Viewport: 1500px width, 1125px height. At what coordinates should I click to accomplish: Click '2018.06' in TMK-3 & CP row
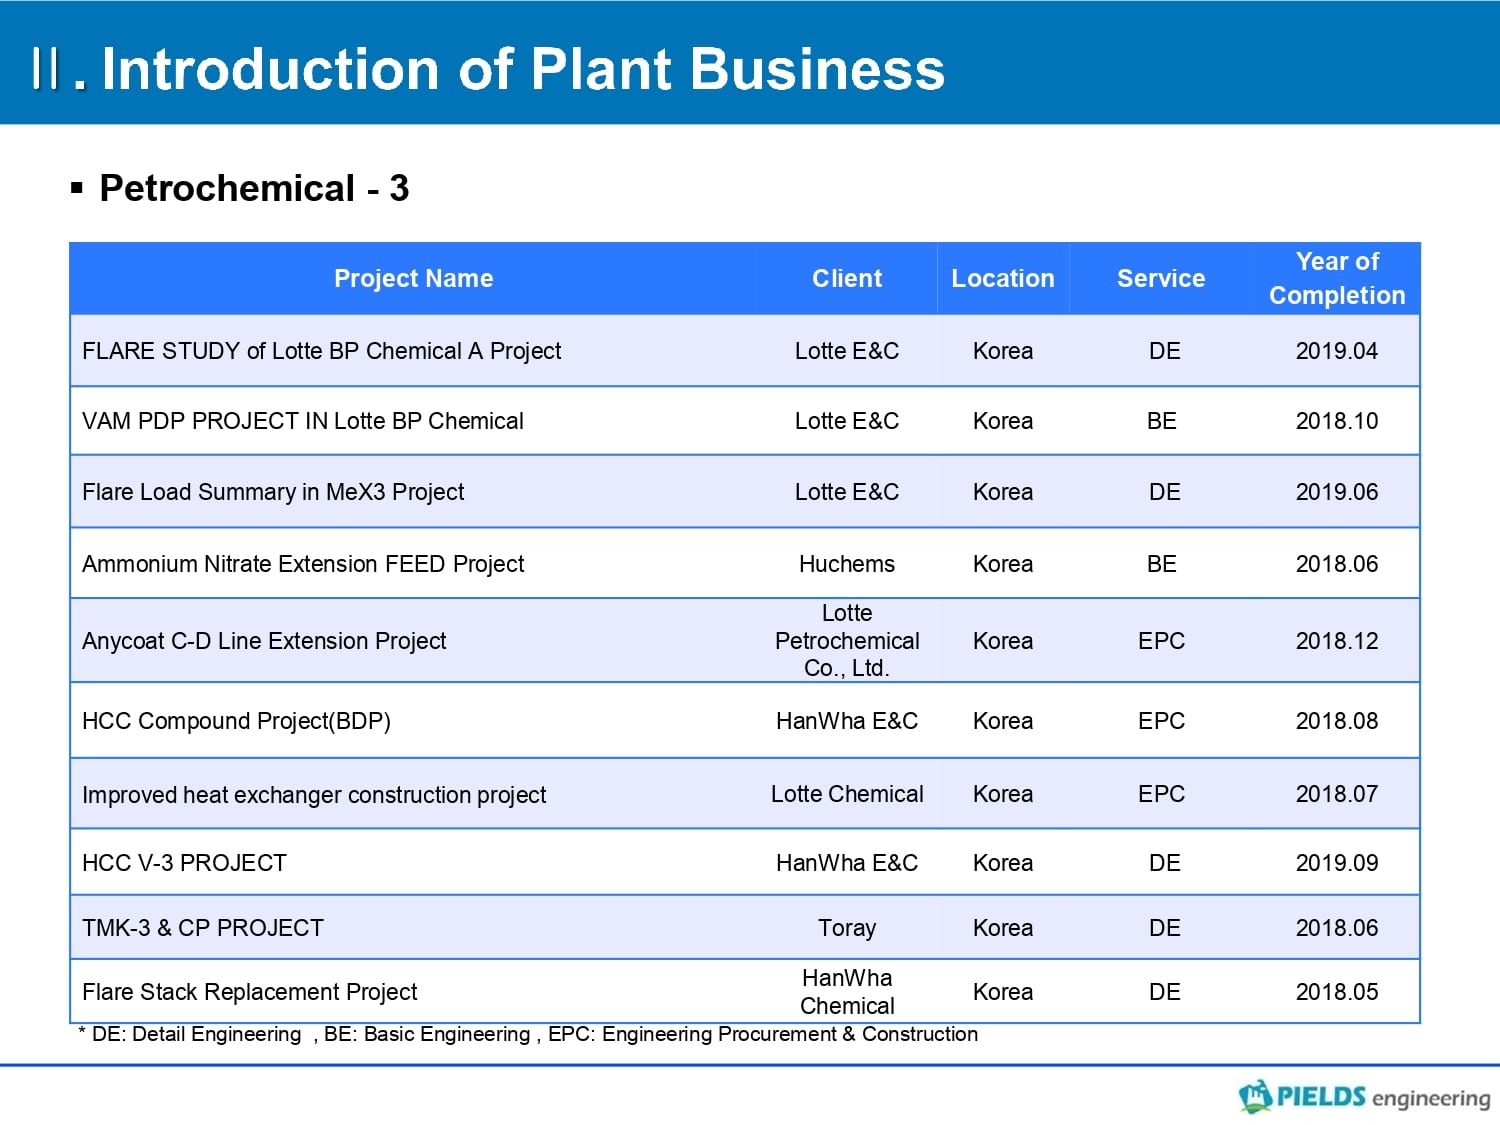(1337, 928)
